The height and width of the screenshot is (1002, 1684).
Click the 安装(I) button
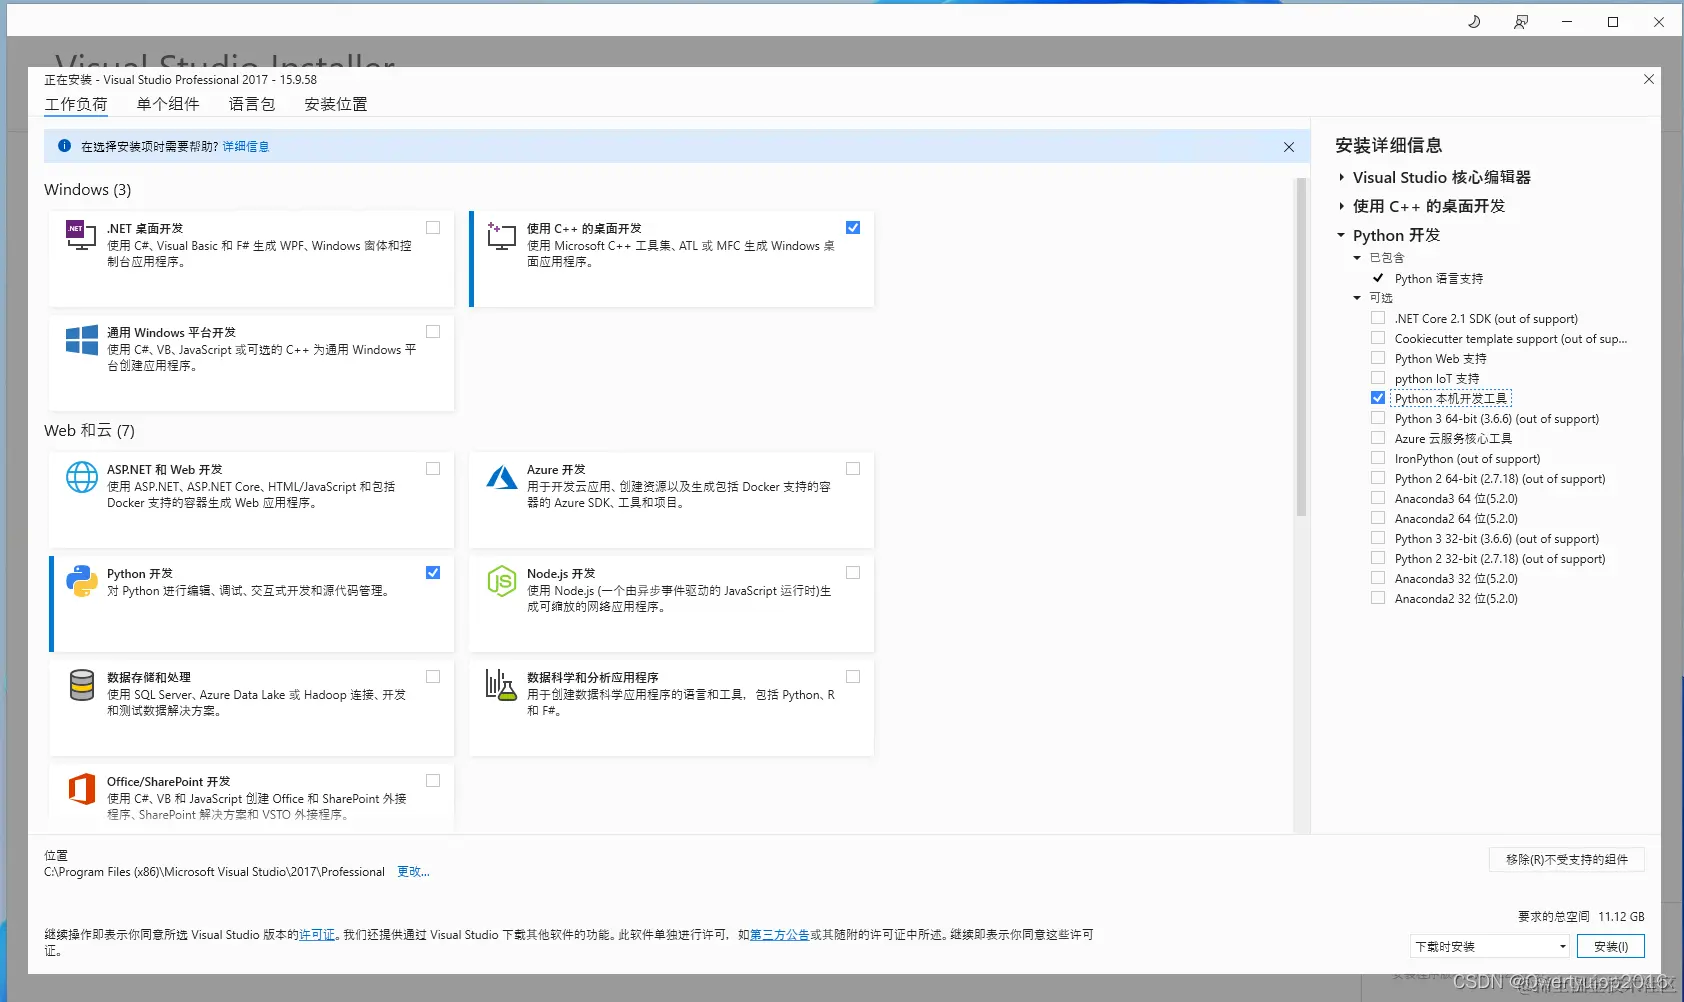1611,946
